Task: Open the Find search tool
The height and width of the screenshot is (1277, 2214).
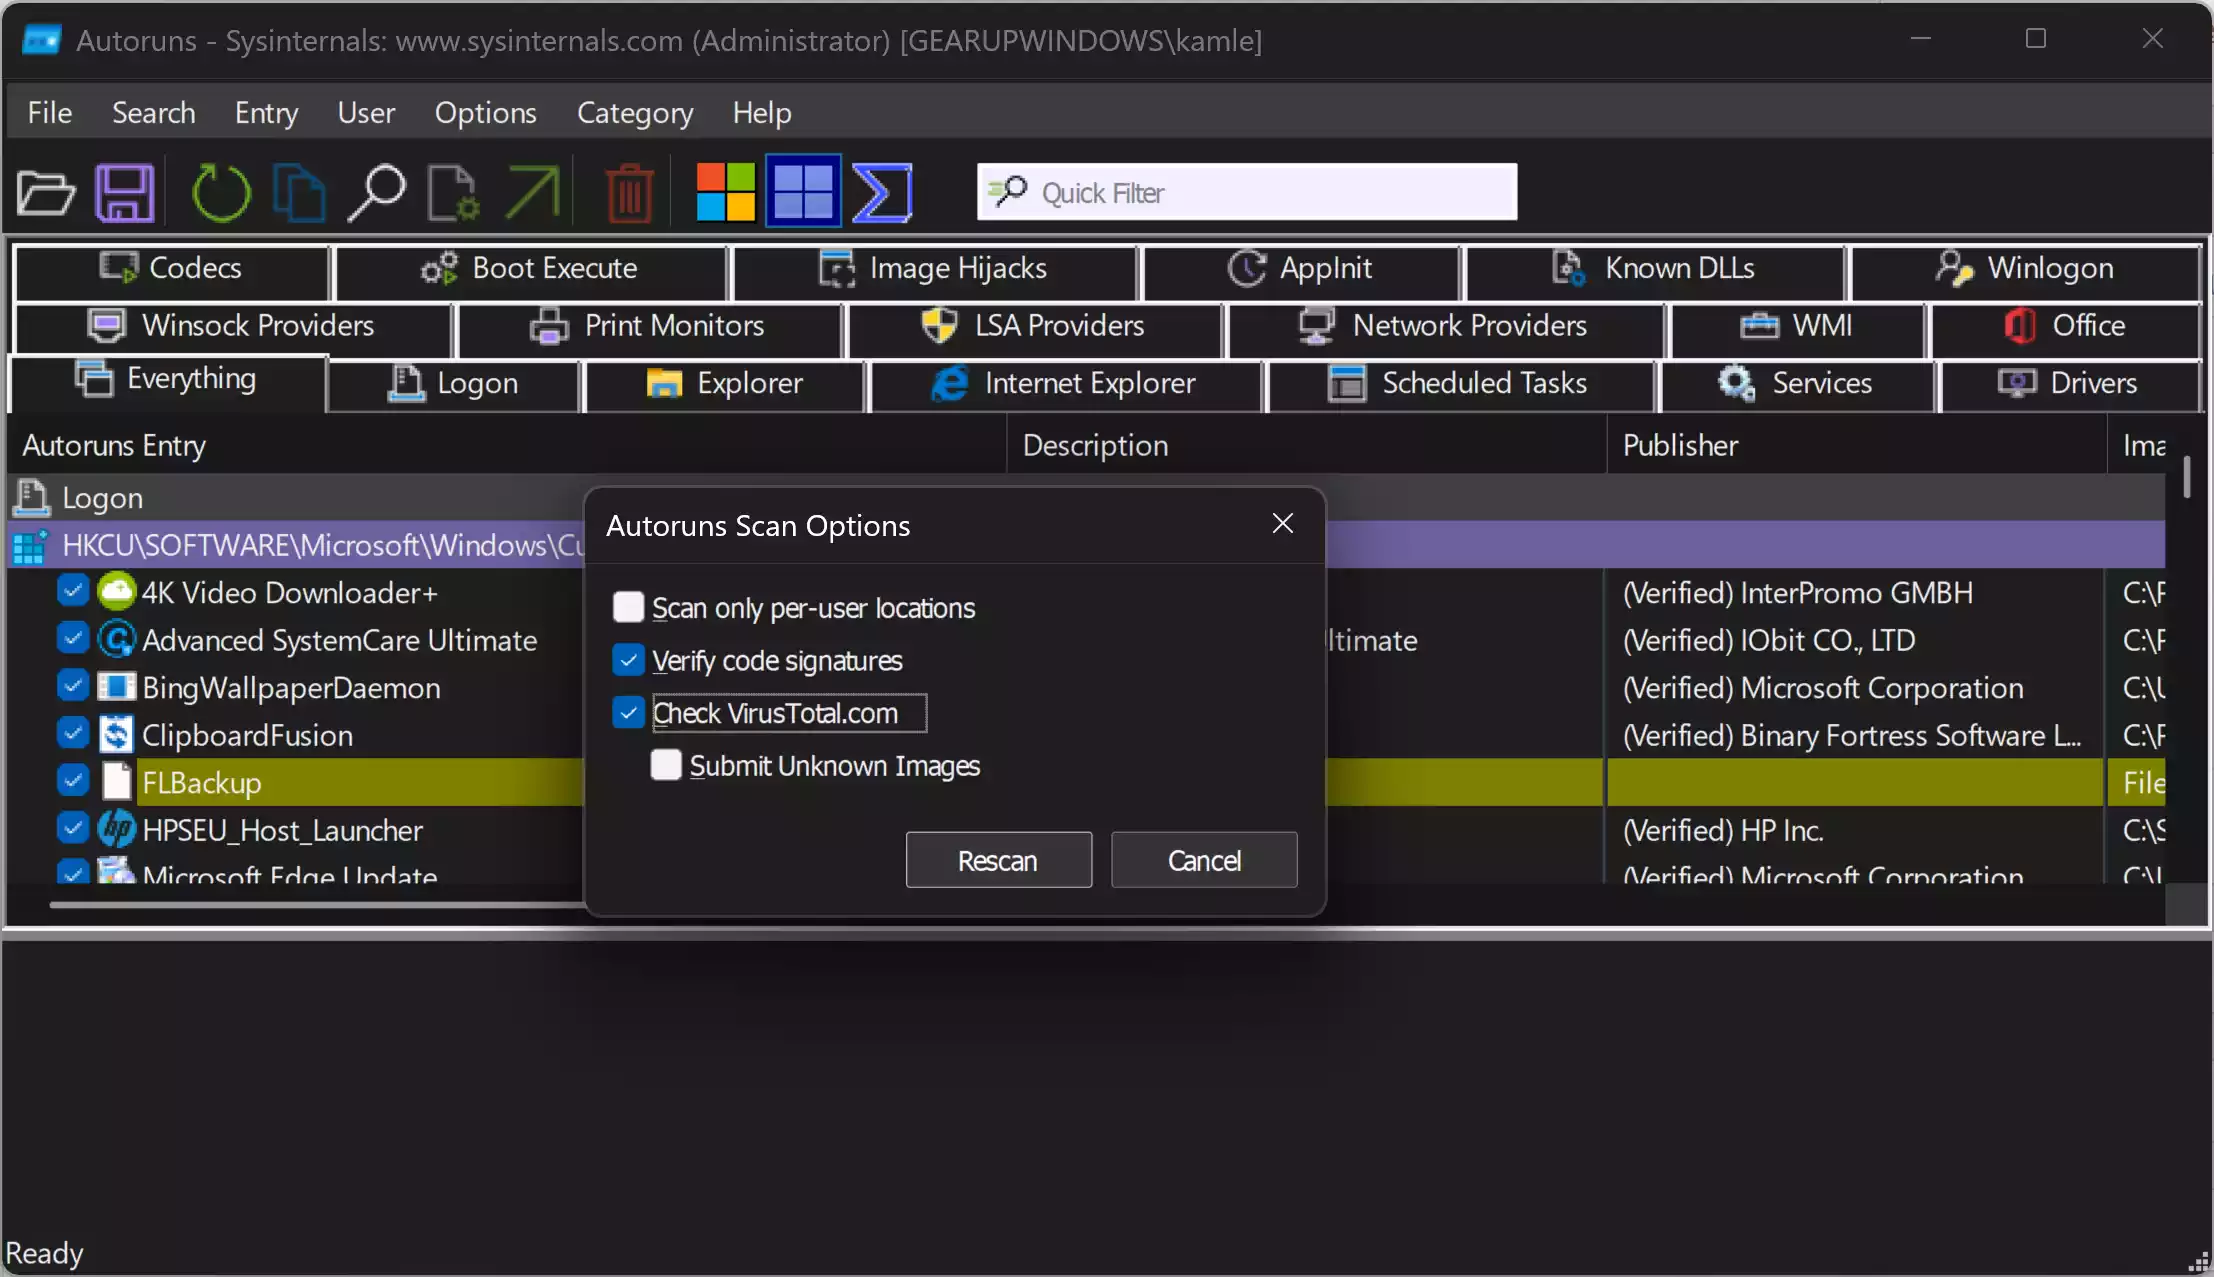Action: click(x=377, y=191)
